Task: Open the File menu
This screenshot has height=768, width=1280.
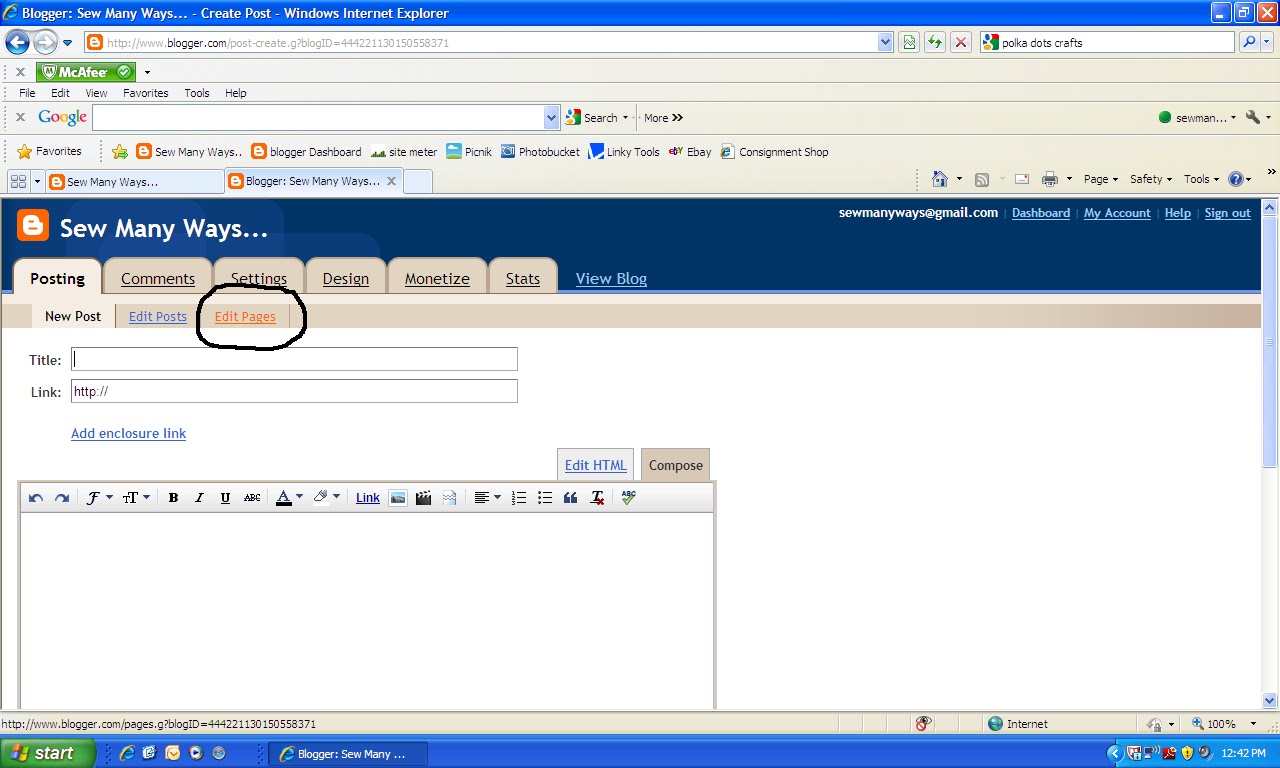Action: (x=27, y=93)
